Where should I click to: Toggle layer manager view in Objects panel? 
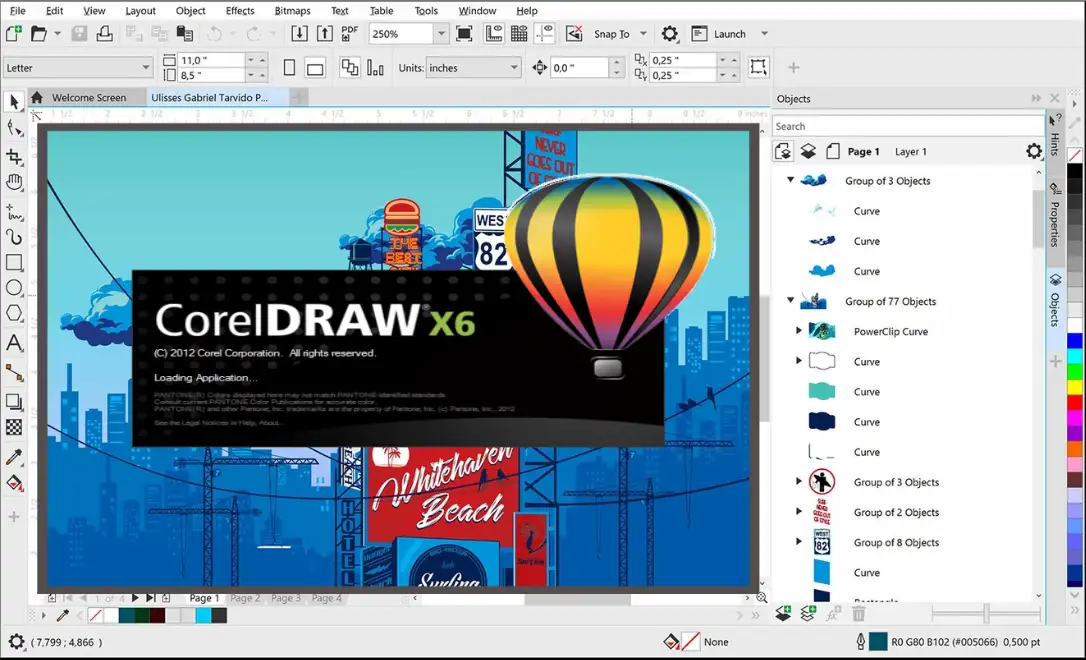tap(808, 151)
